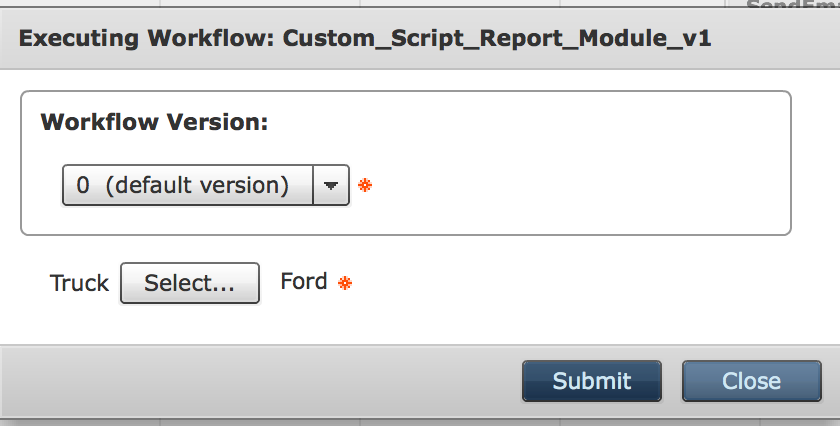The image size is (840, 426).
Task: Open the Truck Select... chooser
Action: coord(190,283)
